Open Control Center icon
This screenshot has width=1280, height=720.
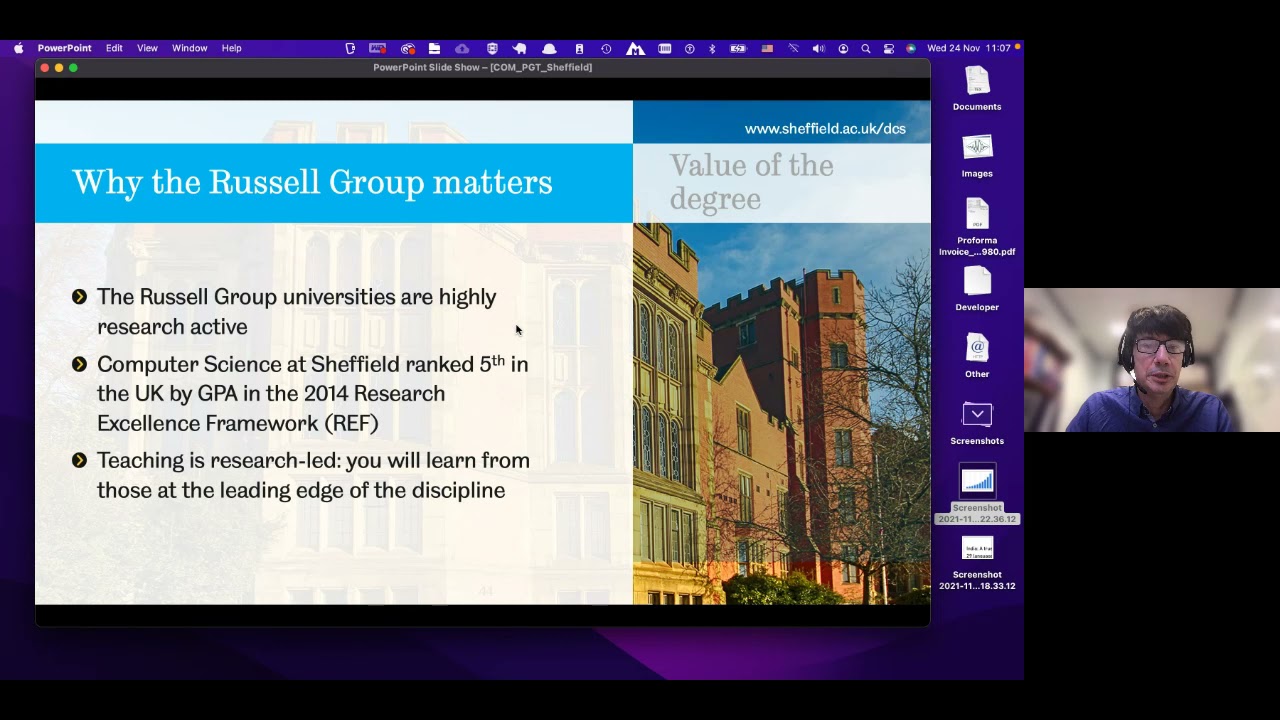click(x=888, y=48)
